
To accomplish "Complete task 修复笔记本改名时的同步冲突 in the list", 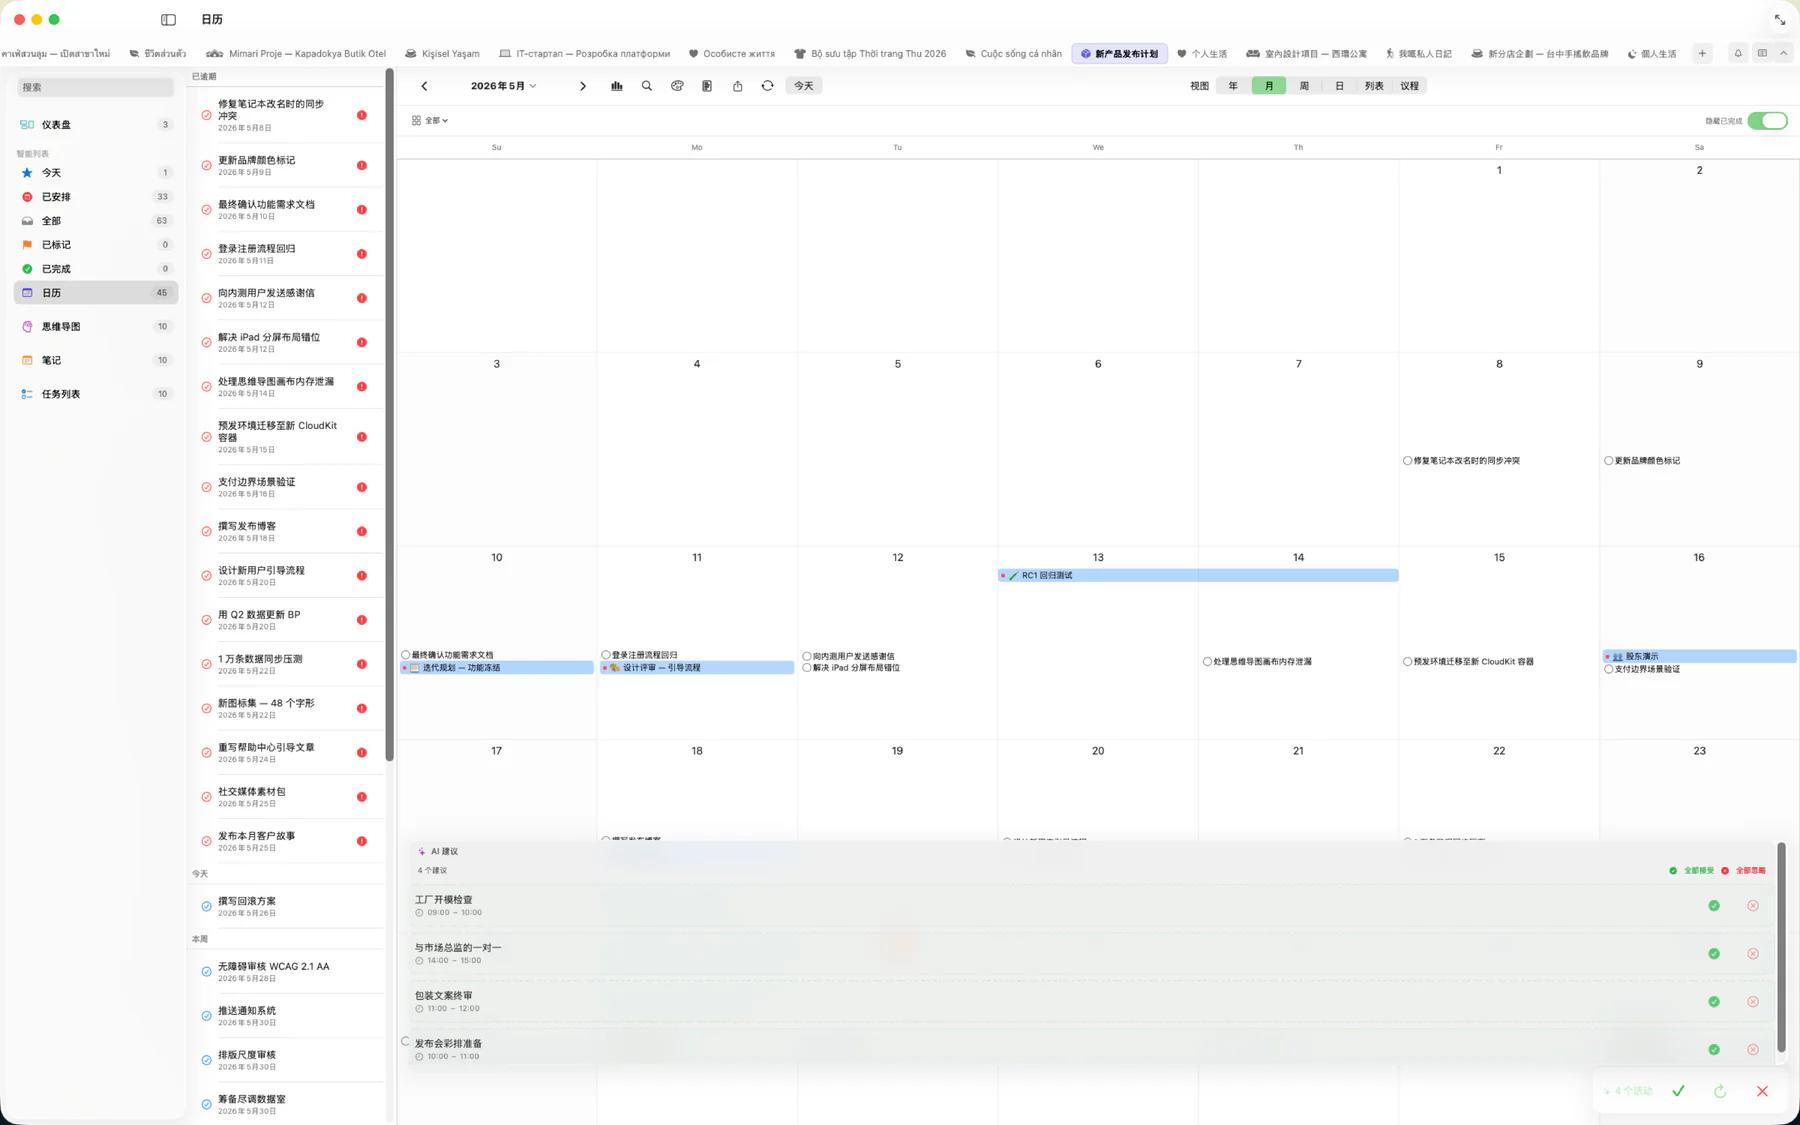I will (206, 115).
